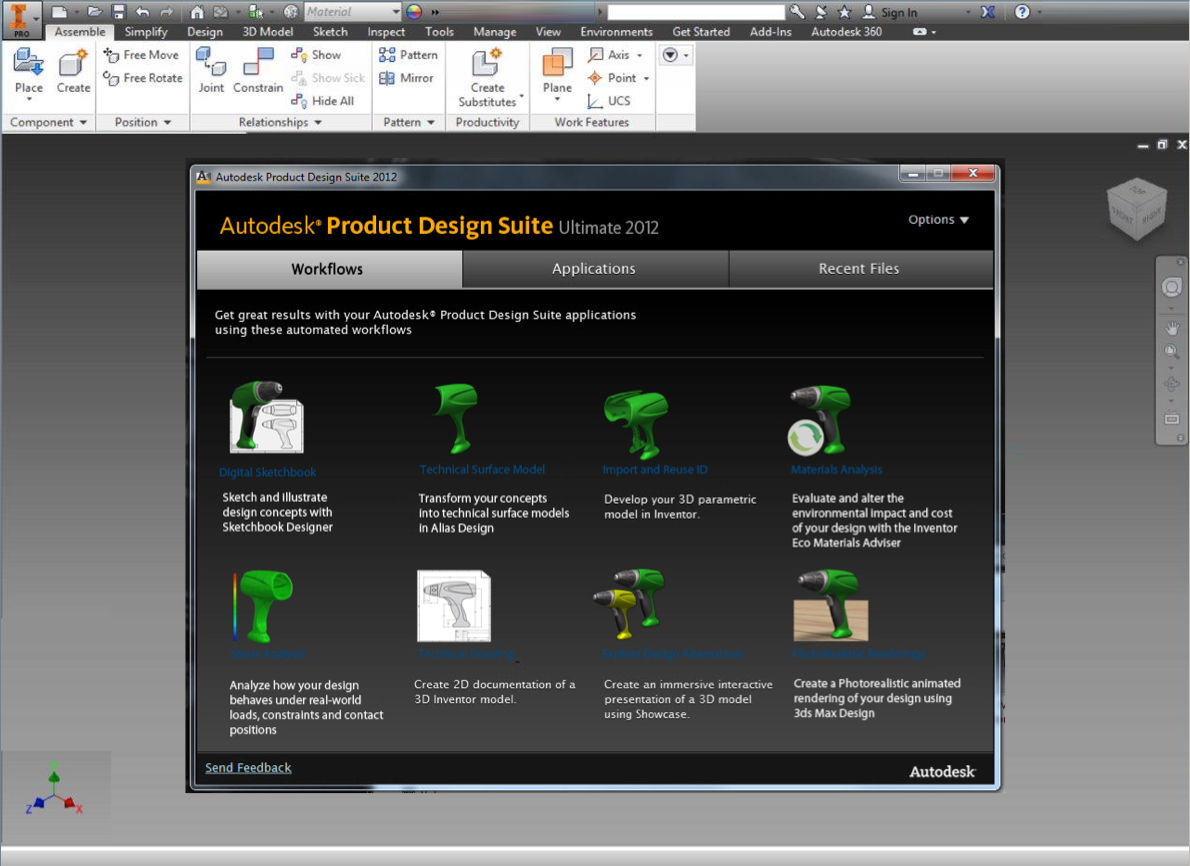1190x866 pixels.
Task: Click the Joint relationship icon
Action: click(211, 66)
